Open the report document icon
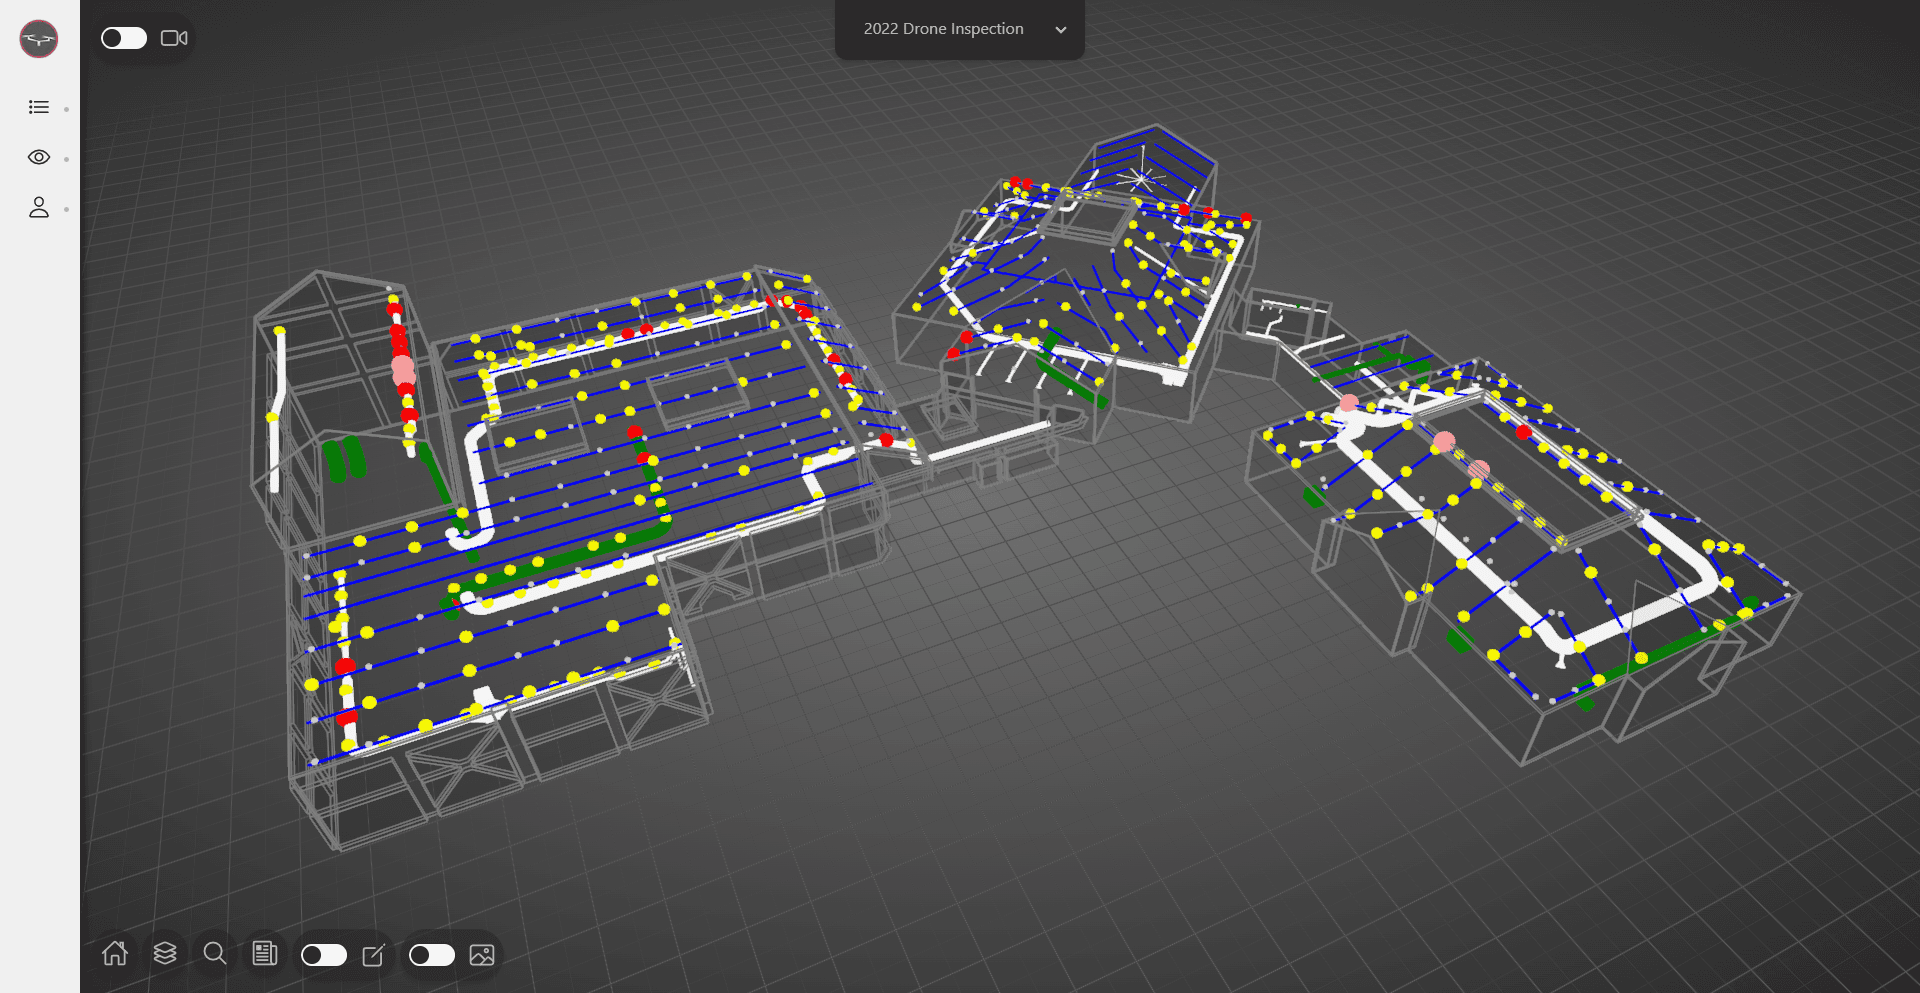1920x993 pixels. coord(264,953)
